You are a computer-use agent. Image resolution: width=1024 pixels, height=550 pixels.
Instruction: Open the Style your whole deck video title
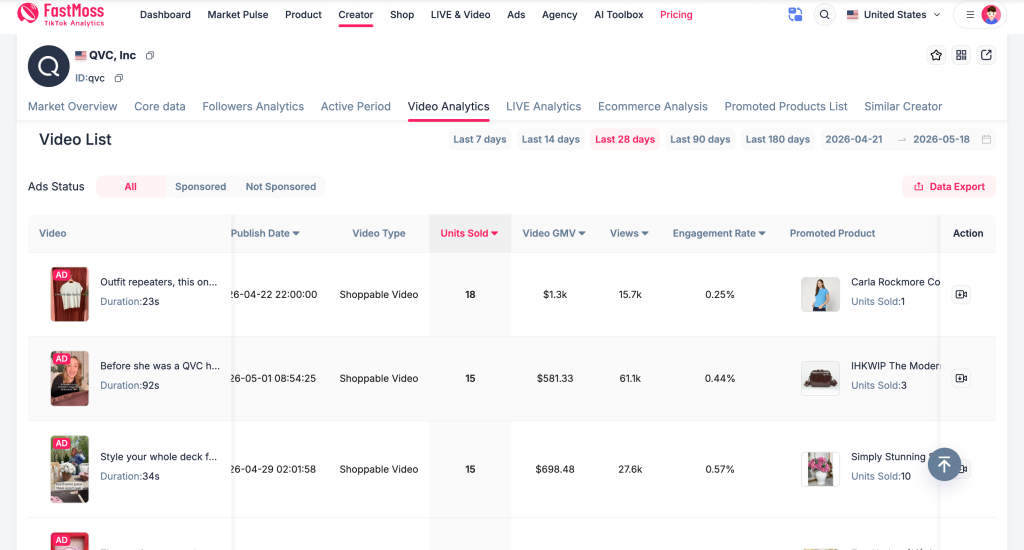point(159,457)
